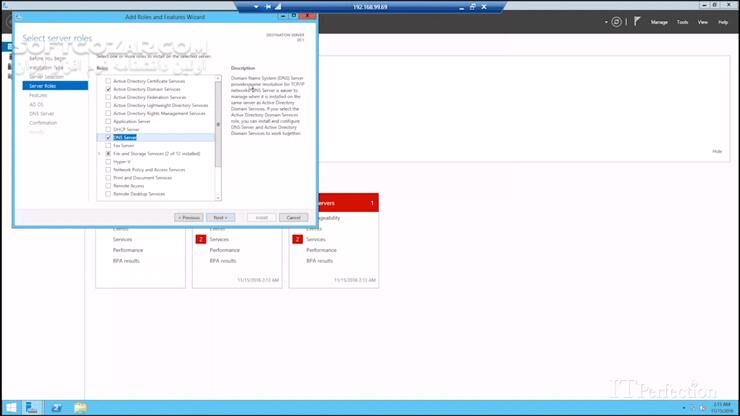Click the Server Manager refresh icon
The height and width of the screenshot is (416, 740).
pos(616,22)
